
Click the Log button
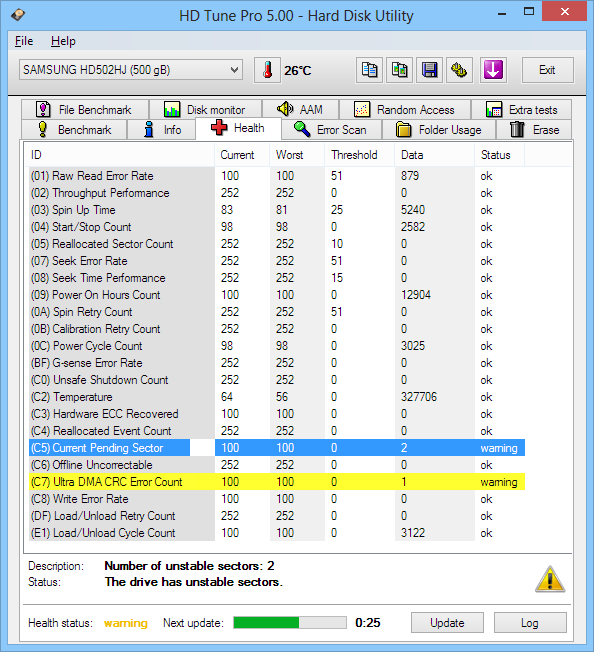coord(530,623)
